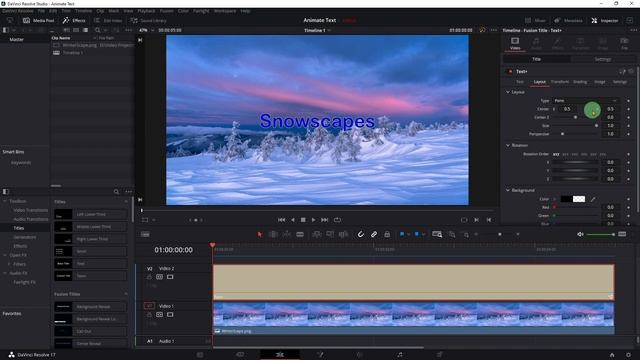Mute audio with the speaker icon
This screenshot has width=640, height=360.
click(580, 234)
